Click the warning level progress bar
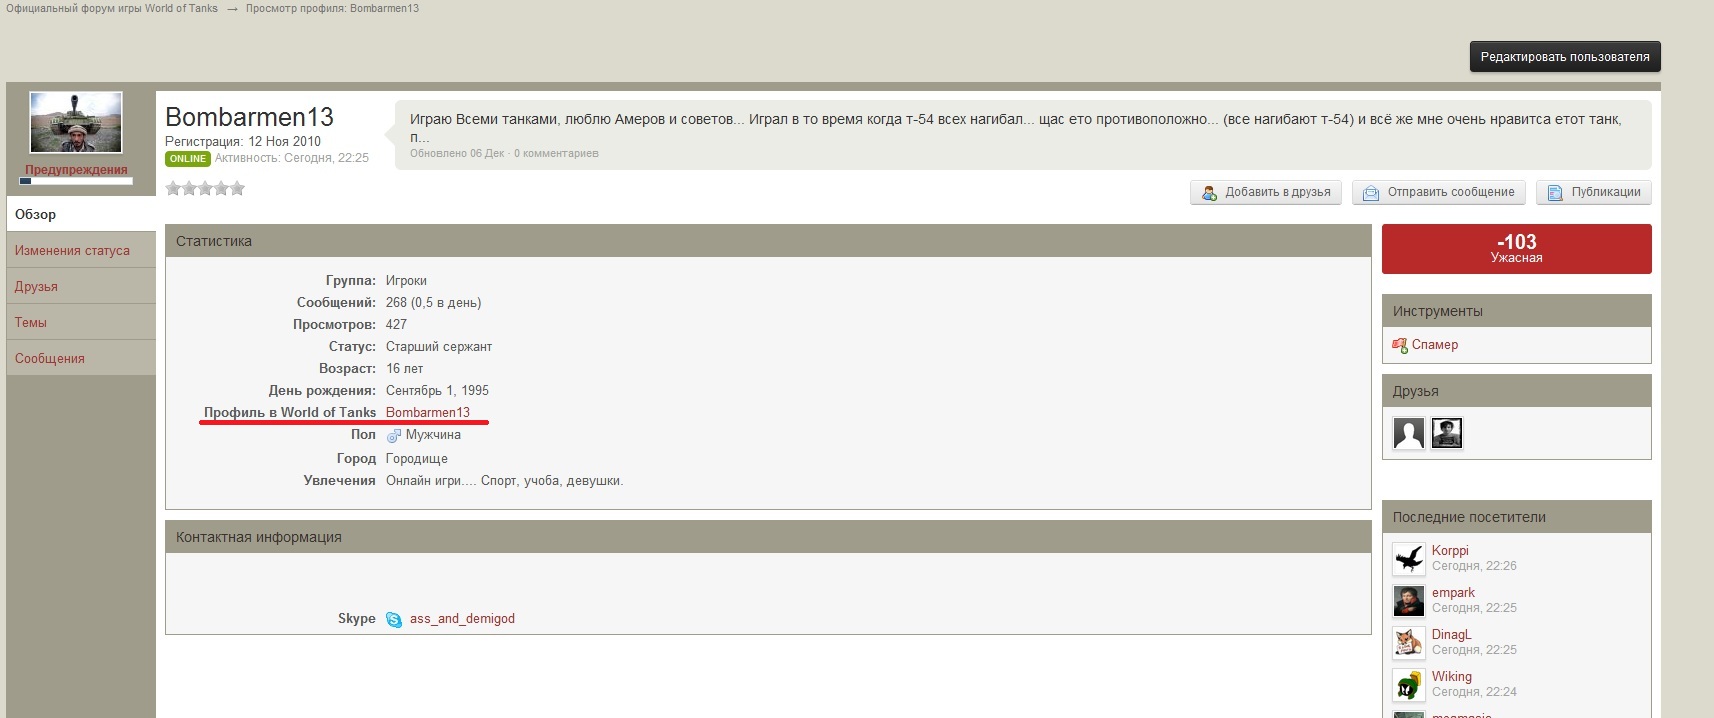1714x718 pixels. (x=76, y=181)
